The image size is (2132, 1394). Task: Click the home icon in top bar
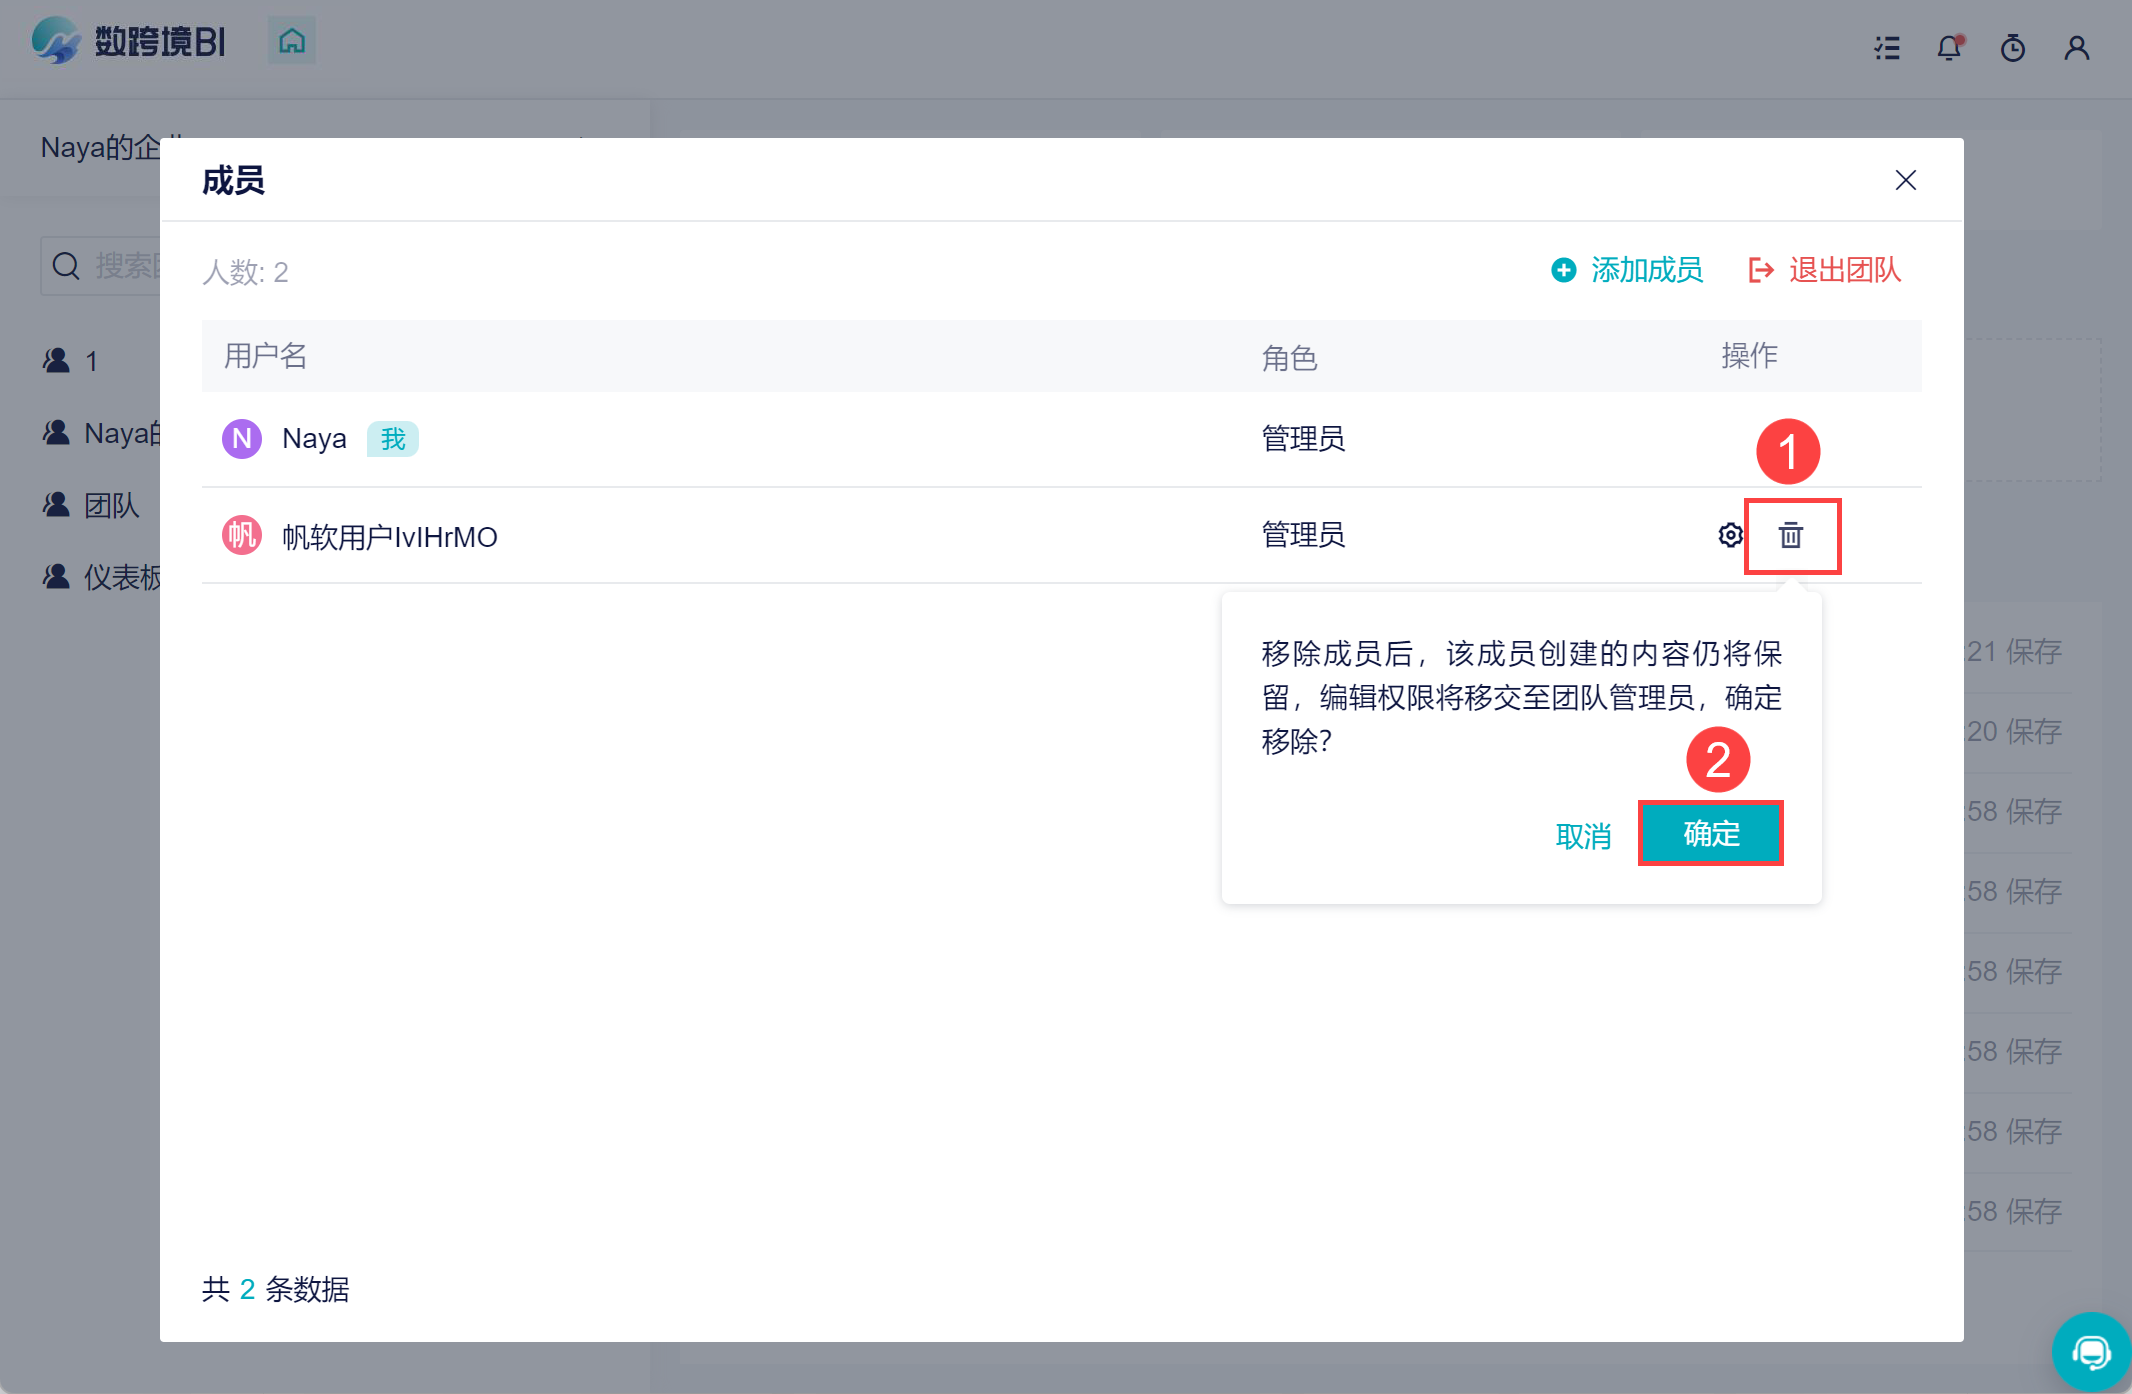(292, 41)
